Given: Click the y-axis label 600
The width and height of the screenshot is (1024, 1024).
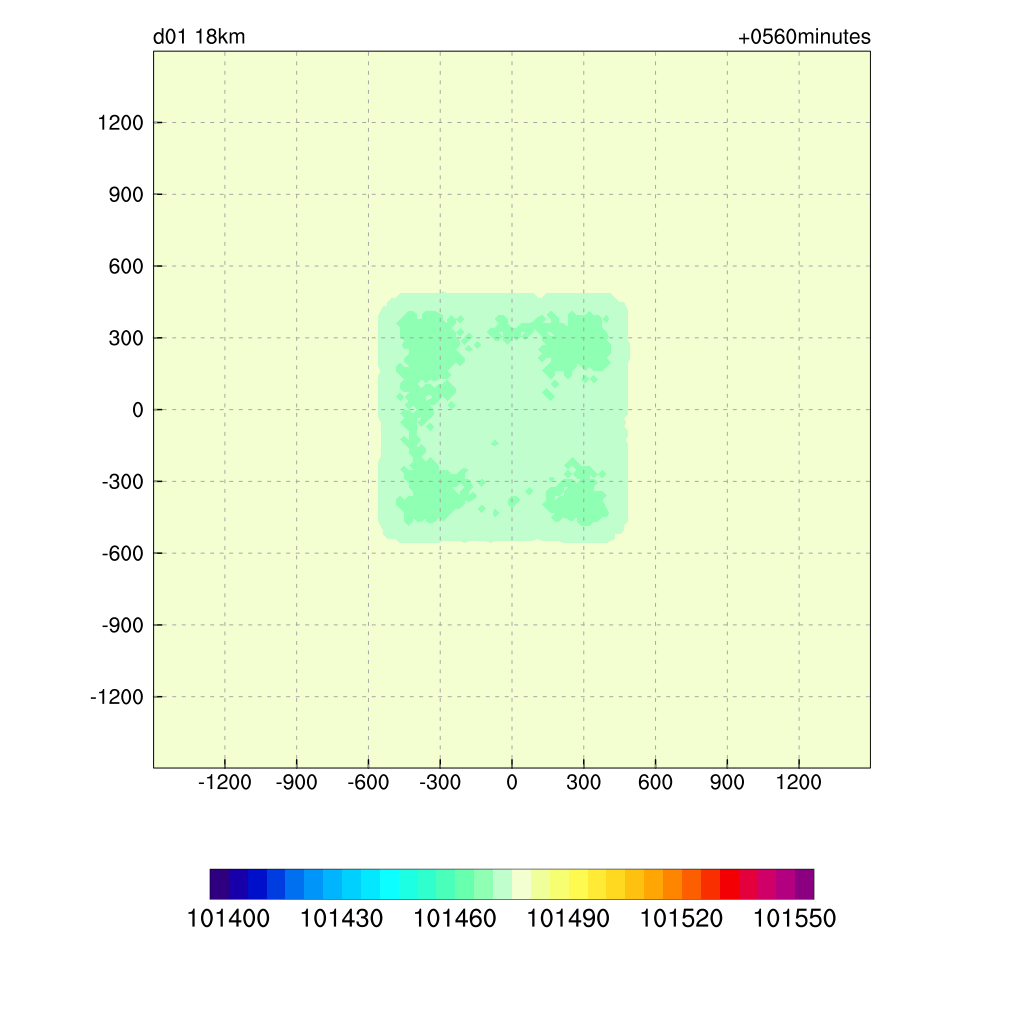Looking at the screenshot, I should click(126, 266).
